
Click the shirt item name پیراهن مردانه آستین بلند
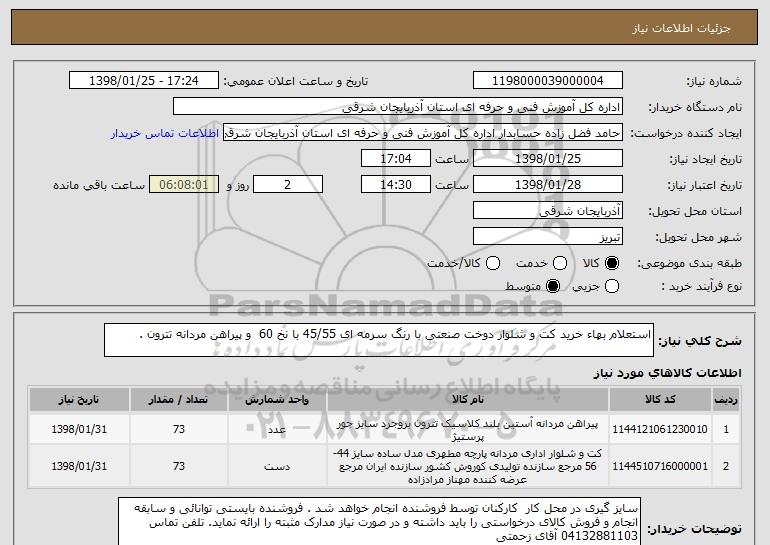point(468,430)
